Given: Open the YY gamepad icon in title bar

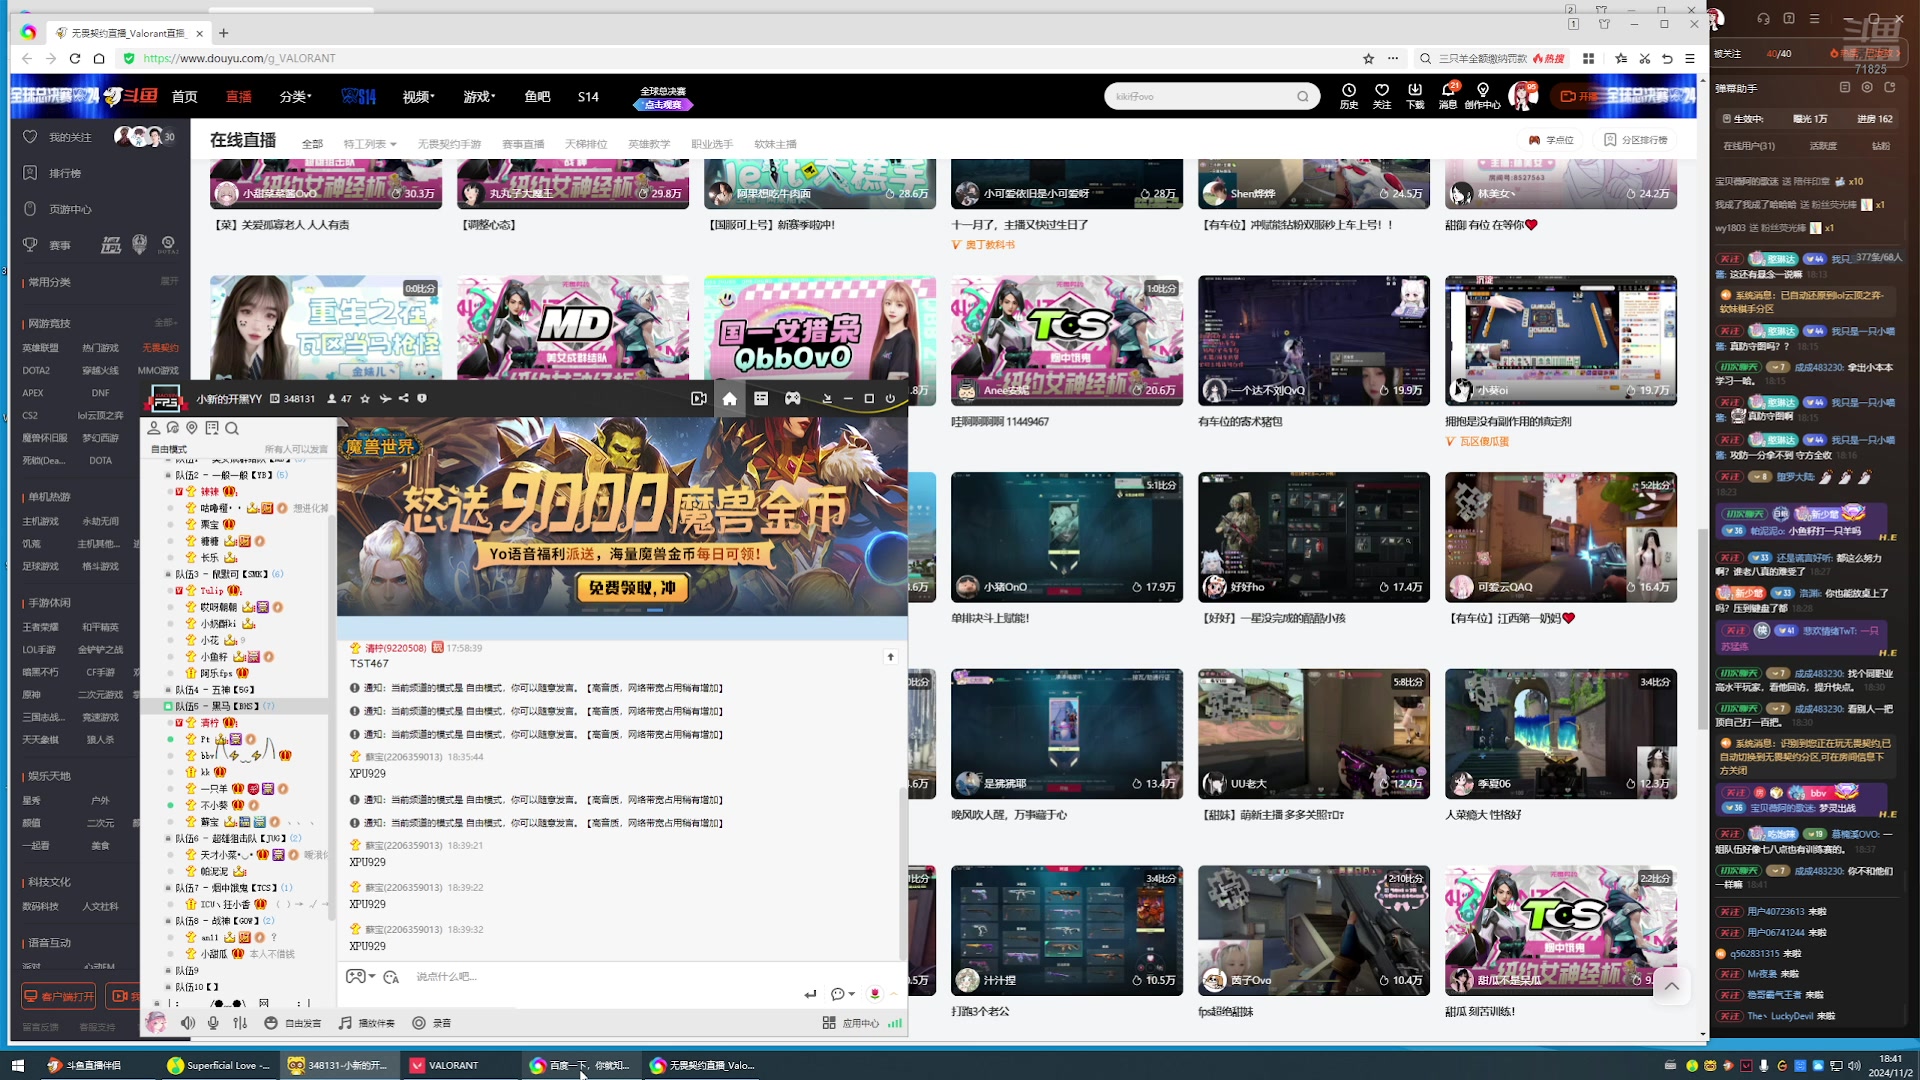Looking at the screenshot, I should point(792,399).
